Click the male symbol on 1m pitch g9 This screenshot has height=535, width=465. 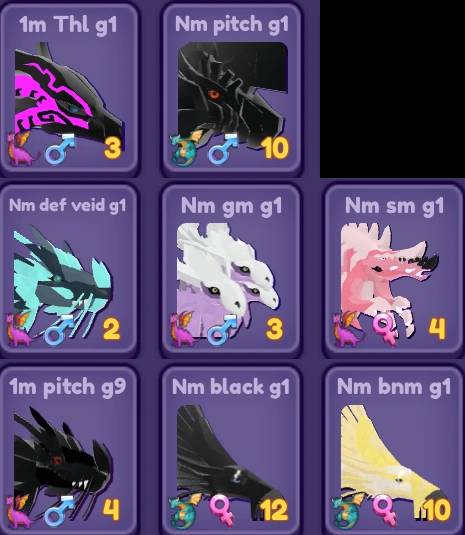(59, 511)
